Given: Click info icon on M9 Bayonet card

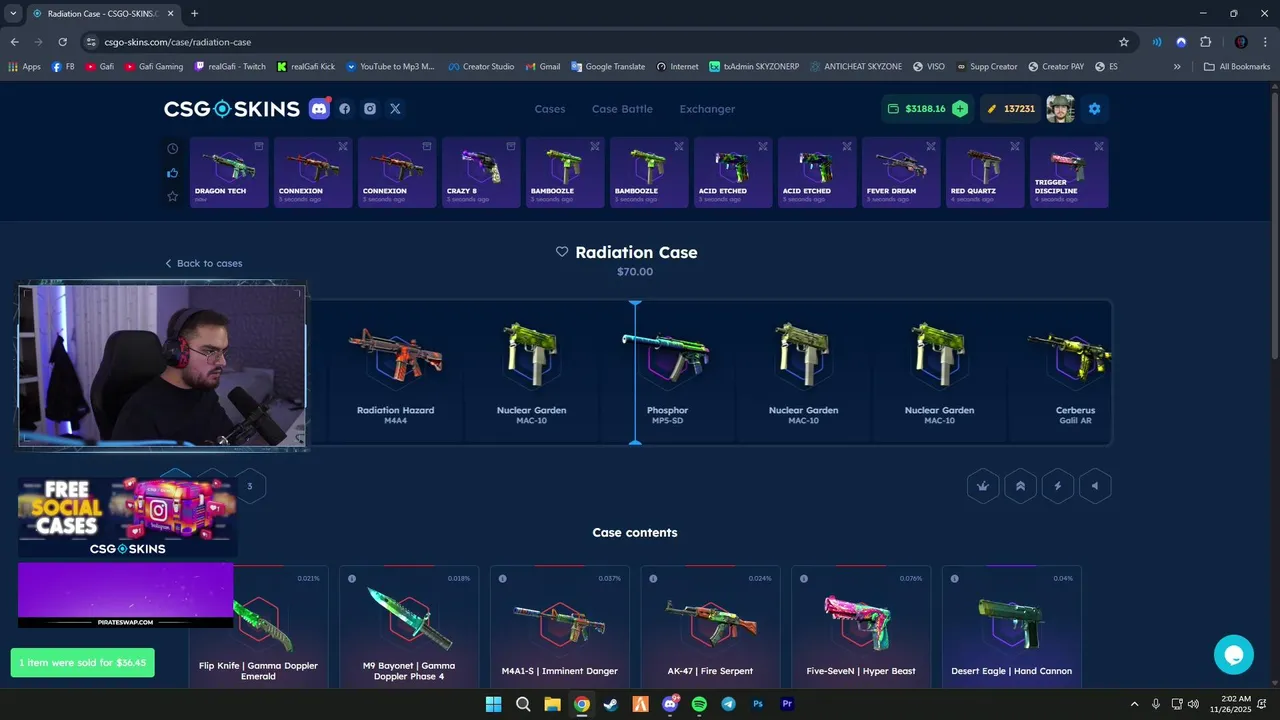Looking at the screenshot, I should [x=352, y=578].
